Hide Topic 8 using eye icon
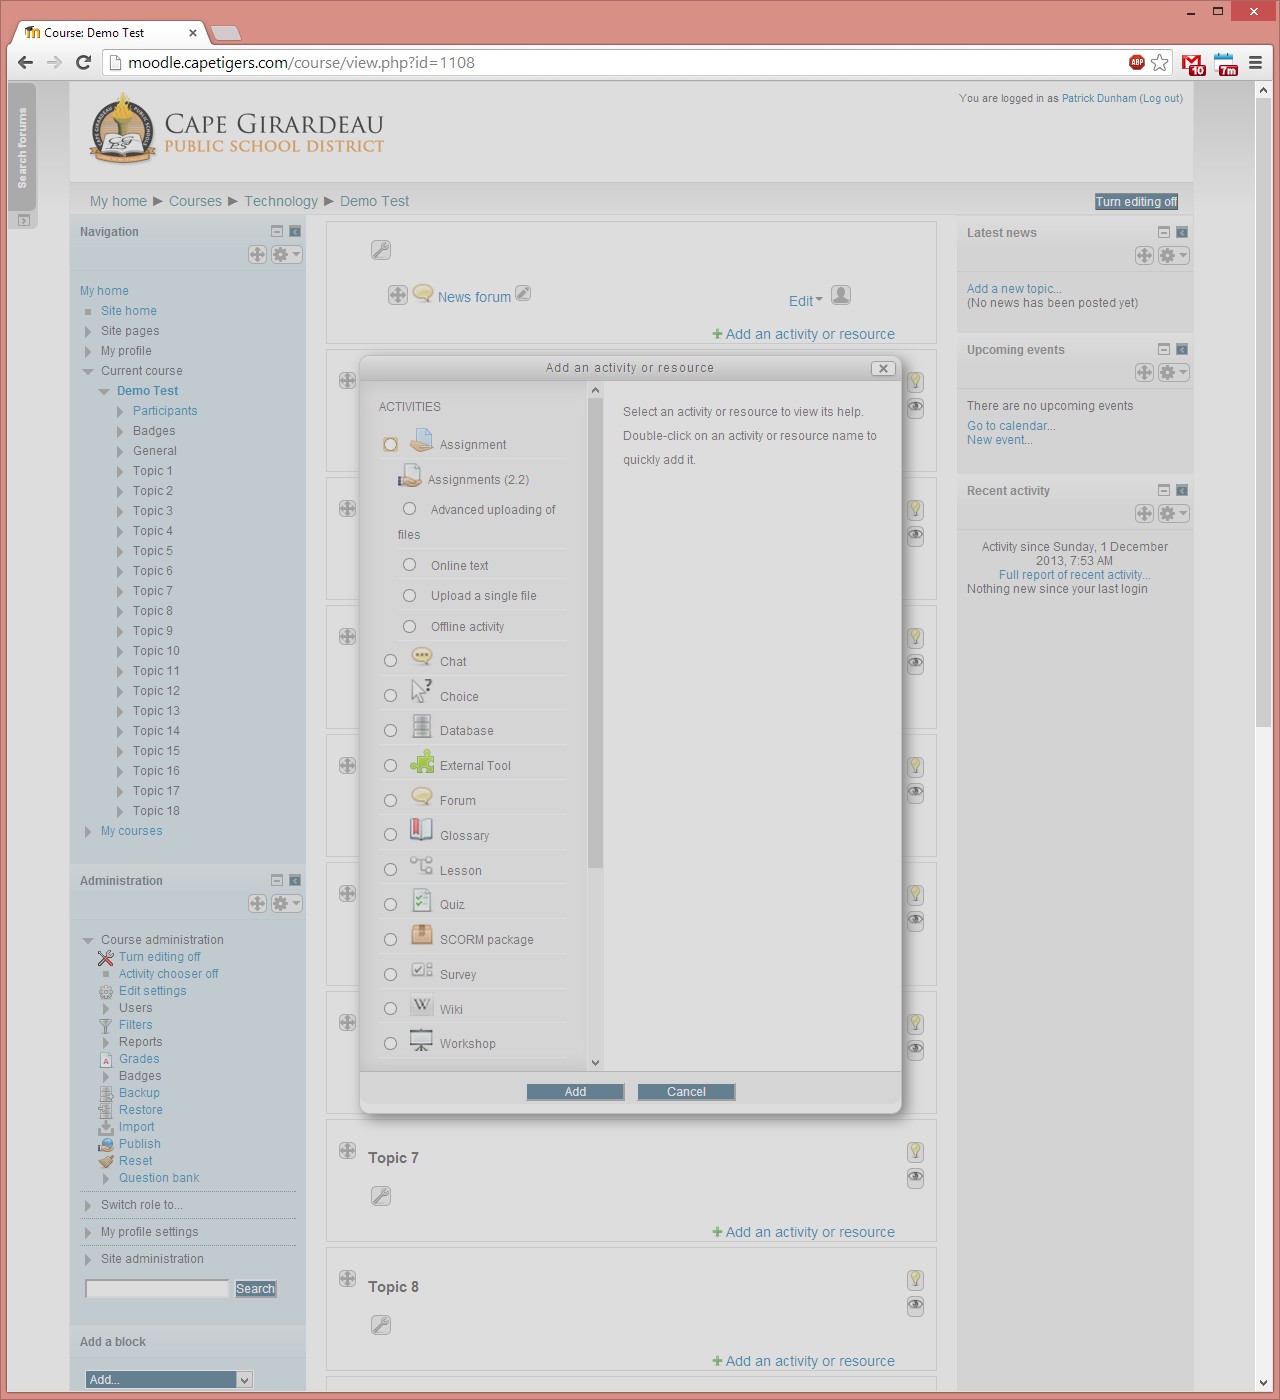Screen dimensions: 1280x1400 point(915,1306)
